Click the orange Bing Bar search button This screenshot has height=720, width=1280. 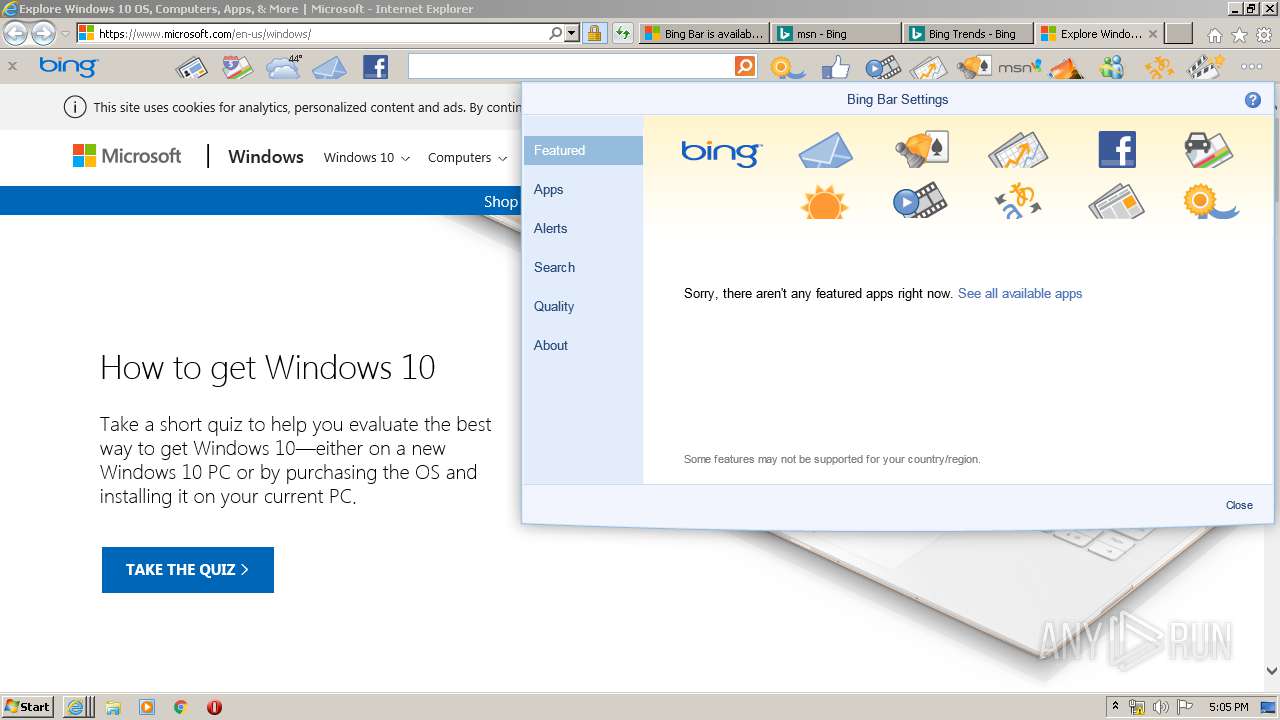pyautogui.click(x=745, y=66)
